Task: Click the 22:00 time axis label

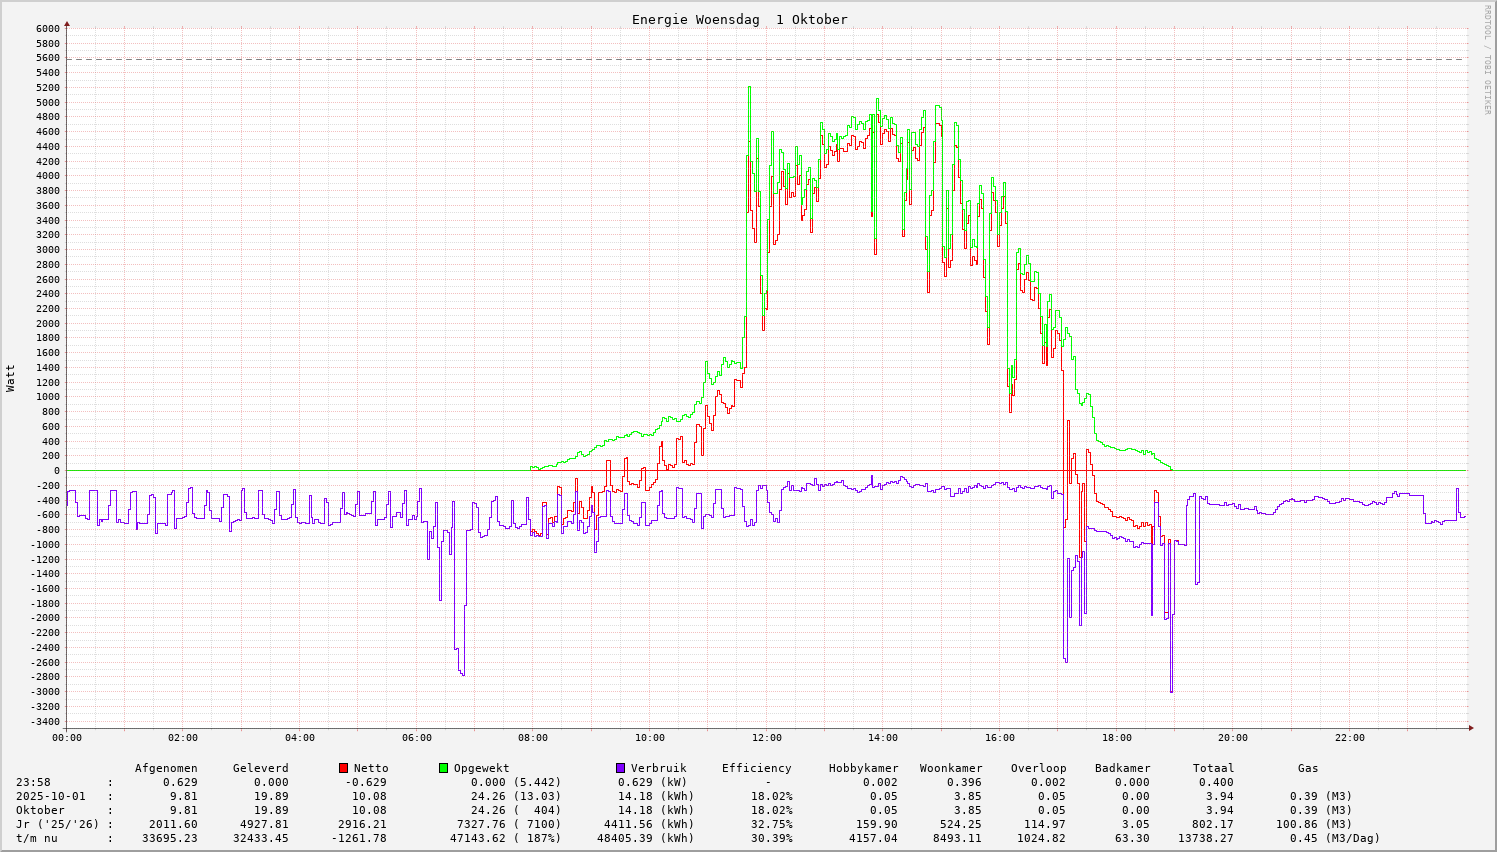Action: (1349, 738)
